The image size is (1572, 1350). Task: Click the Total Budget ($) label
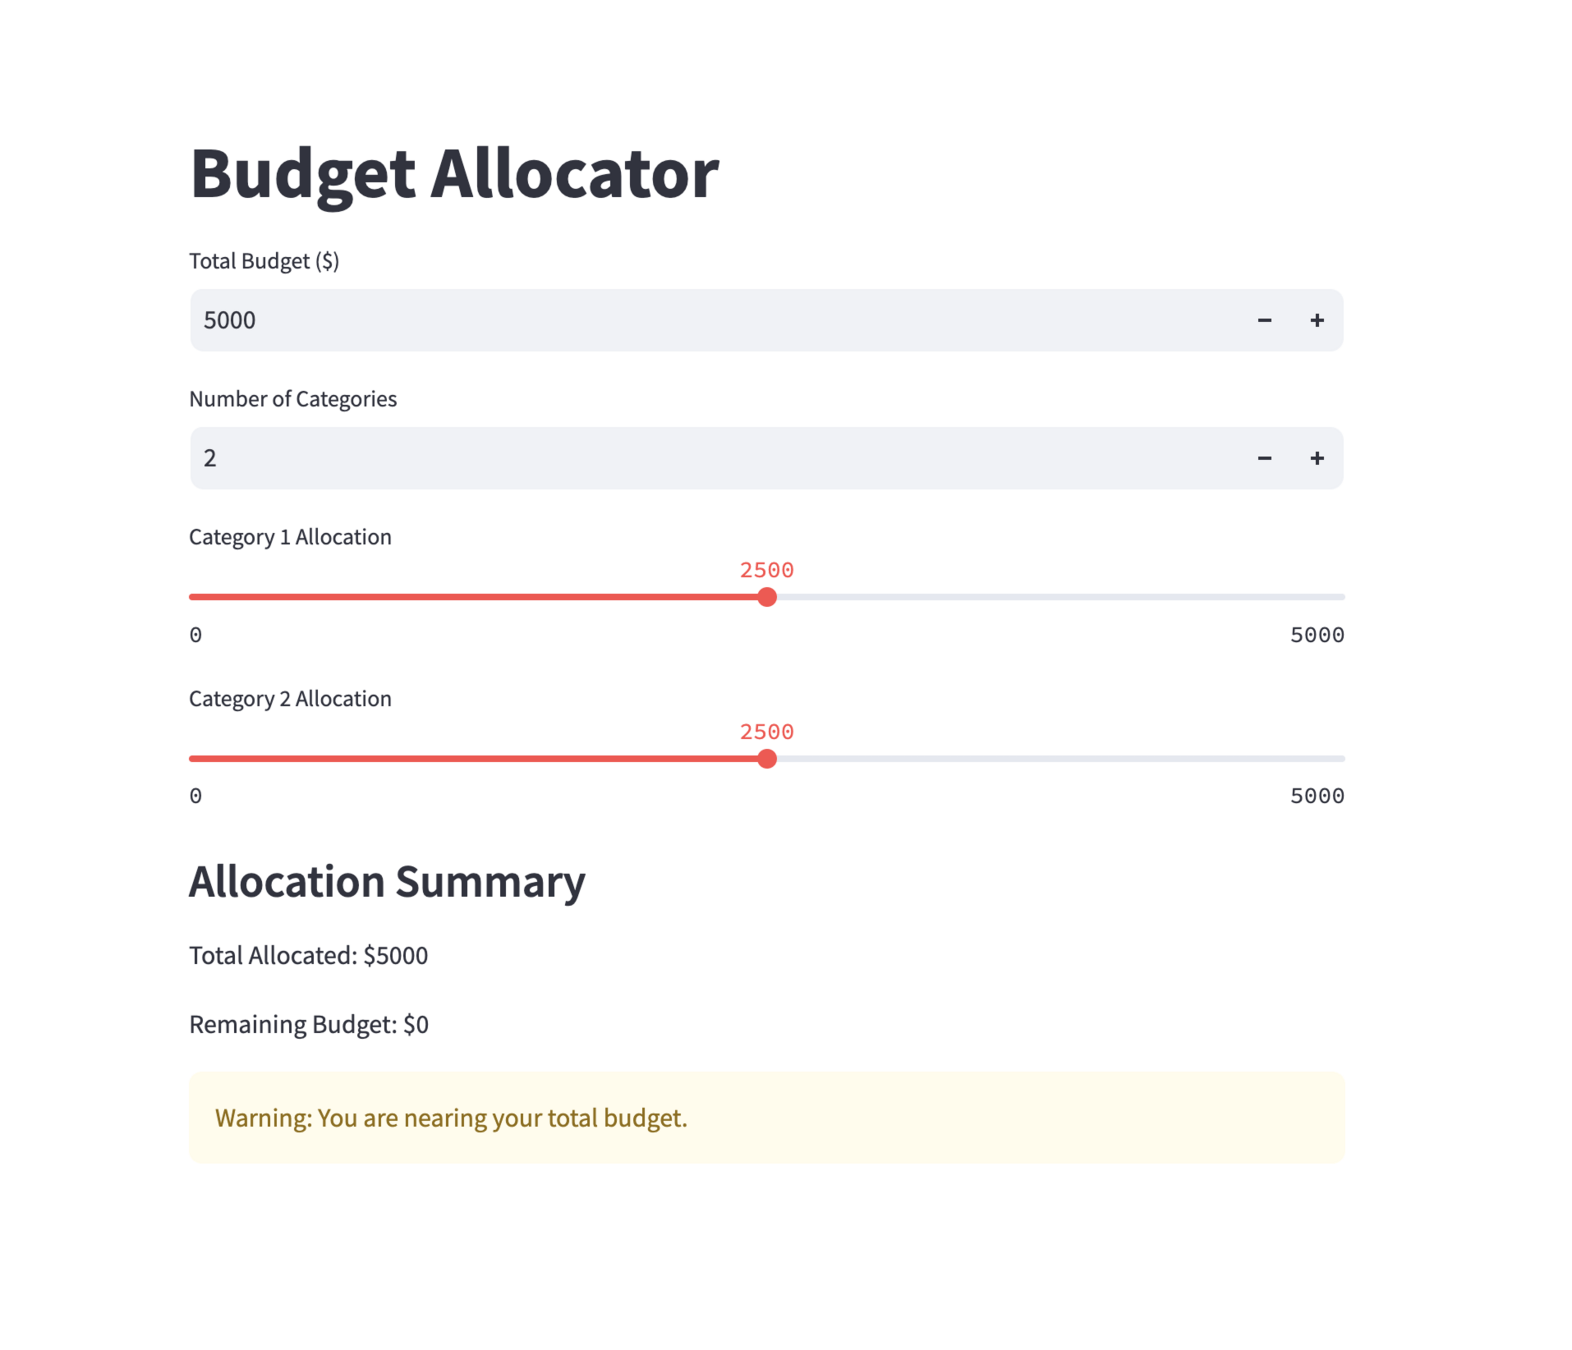(x=264, y=261)
